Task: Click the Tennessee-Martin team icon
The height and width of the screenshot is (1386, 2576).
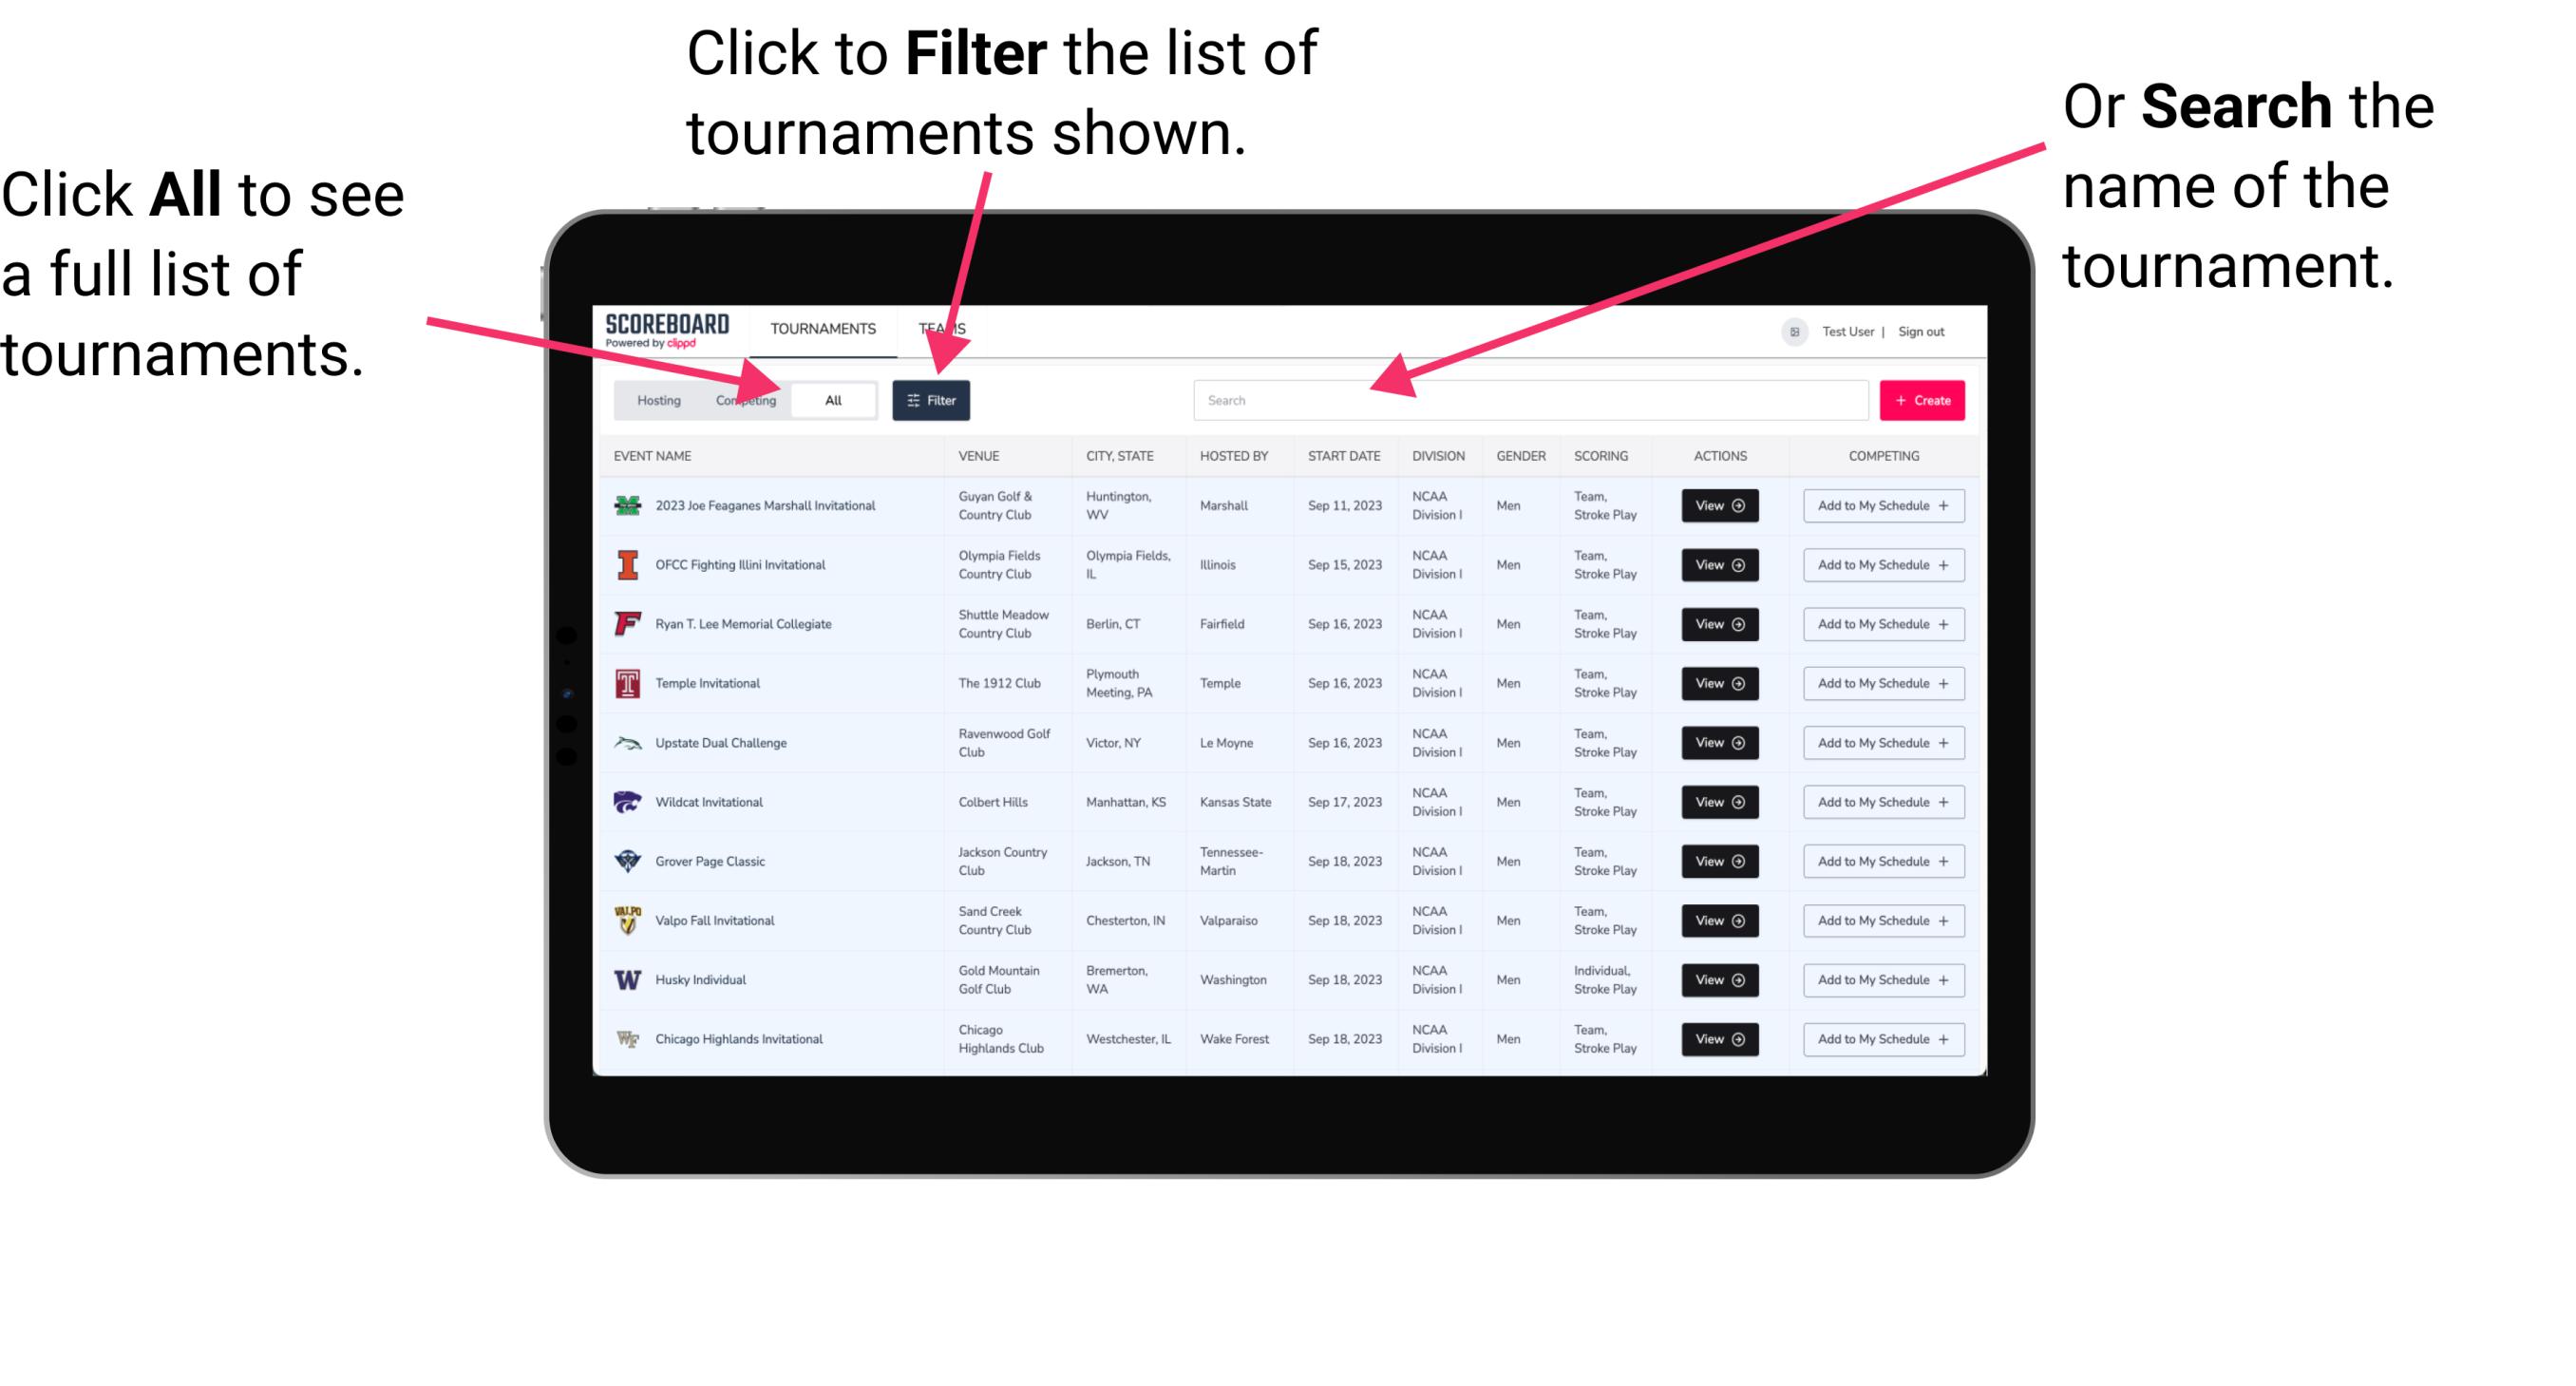Action: pyautogui.click(x=630, y=862)
